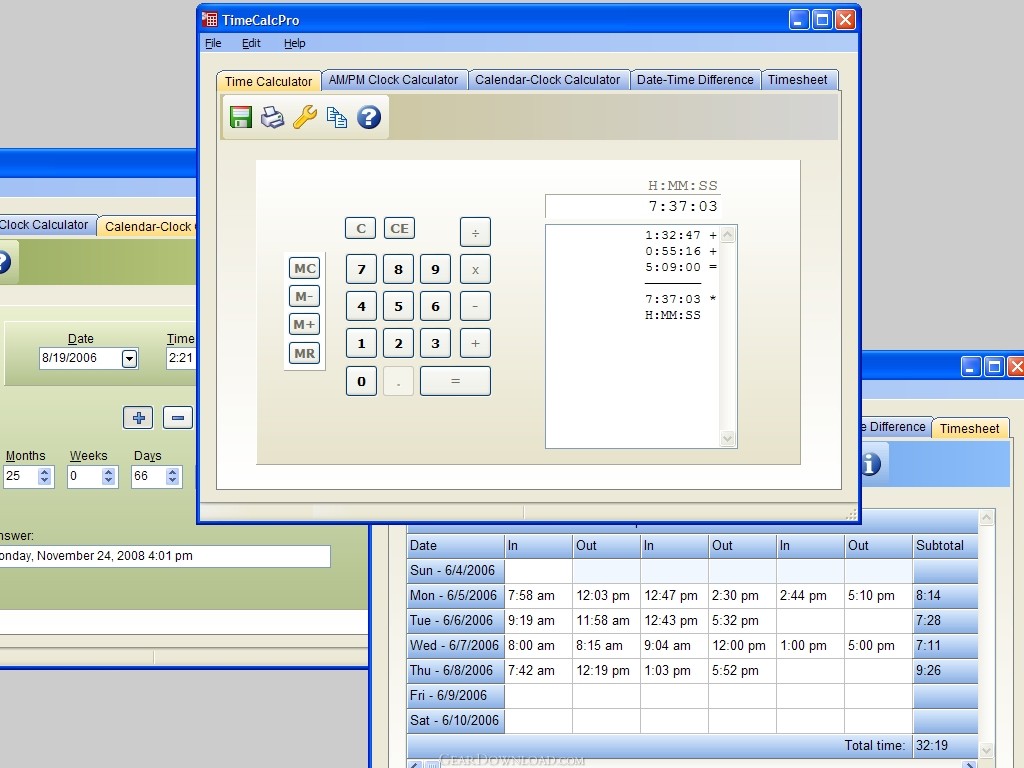Open the Edit menu
1024x768 pixels.
point(251,43)
